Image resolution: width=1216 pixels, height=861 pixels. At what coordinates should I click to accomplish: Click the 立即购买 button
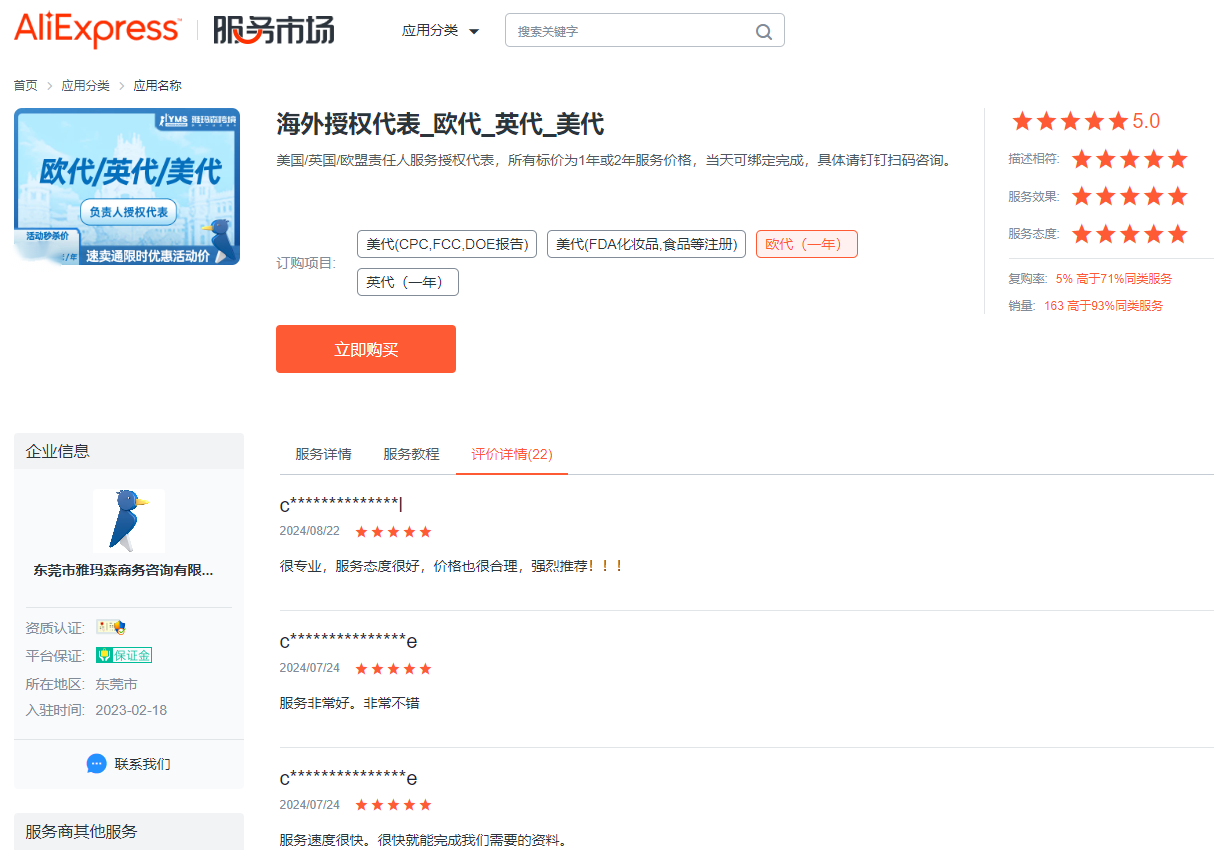coord(366,349)
